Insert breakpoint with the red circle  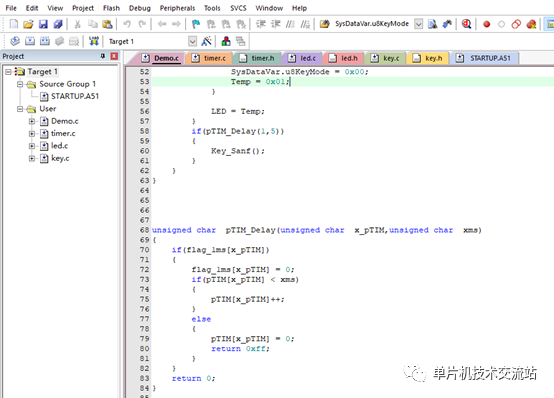(x=487, y=24)
